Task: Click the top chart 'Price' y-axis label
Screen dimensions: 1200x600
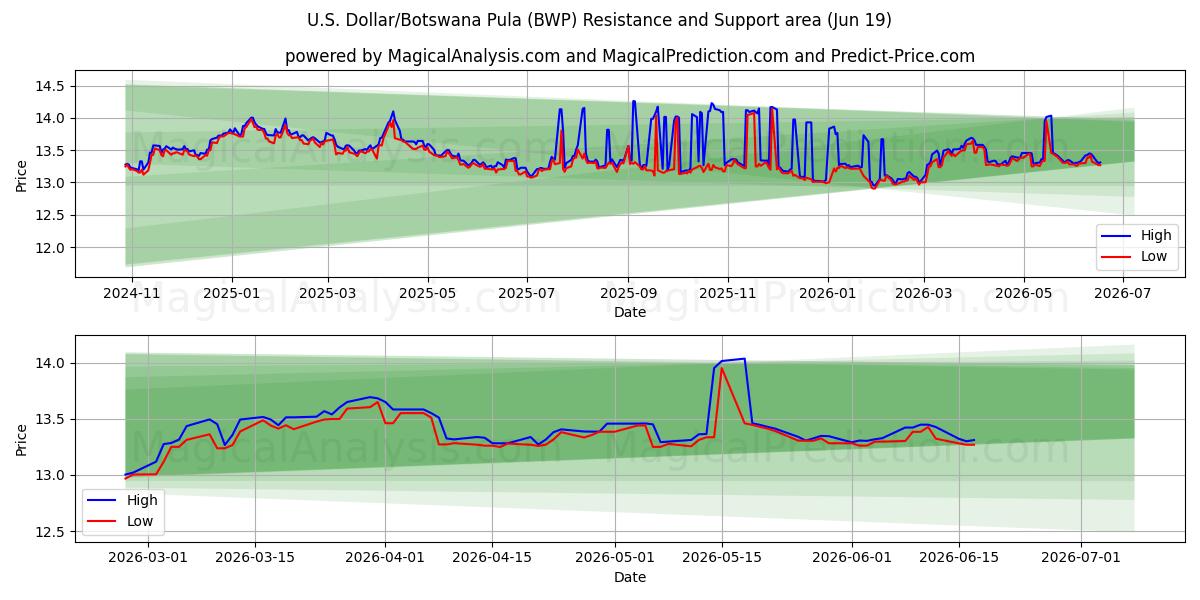Action: click(22, 174)
